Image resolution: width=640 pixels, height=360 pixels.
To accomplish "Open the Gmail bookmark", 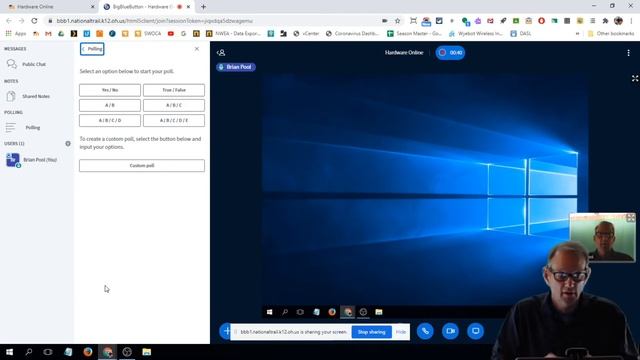I will click(x=48, y=33).
